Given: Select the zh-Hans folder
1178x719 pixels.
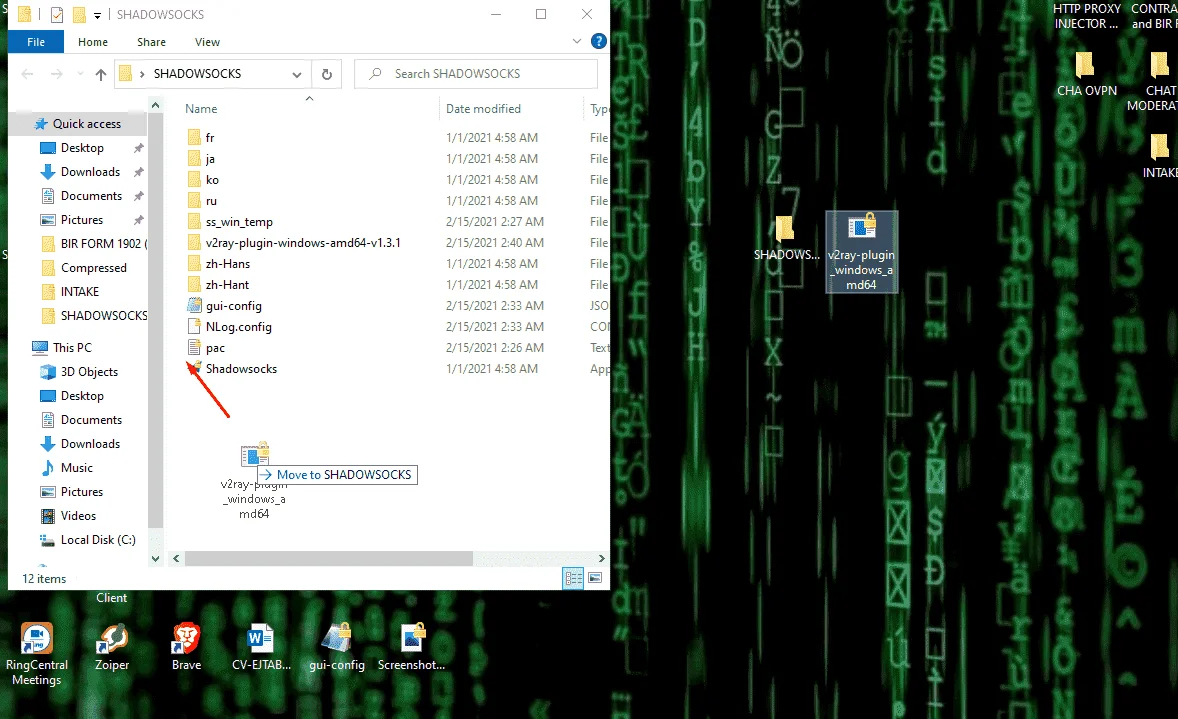Looking at the screenshot, I should [x=228, y=264].
